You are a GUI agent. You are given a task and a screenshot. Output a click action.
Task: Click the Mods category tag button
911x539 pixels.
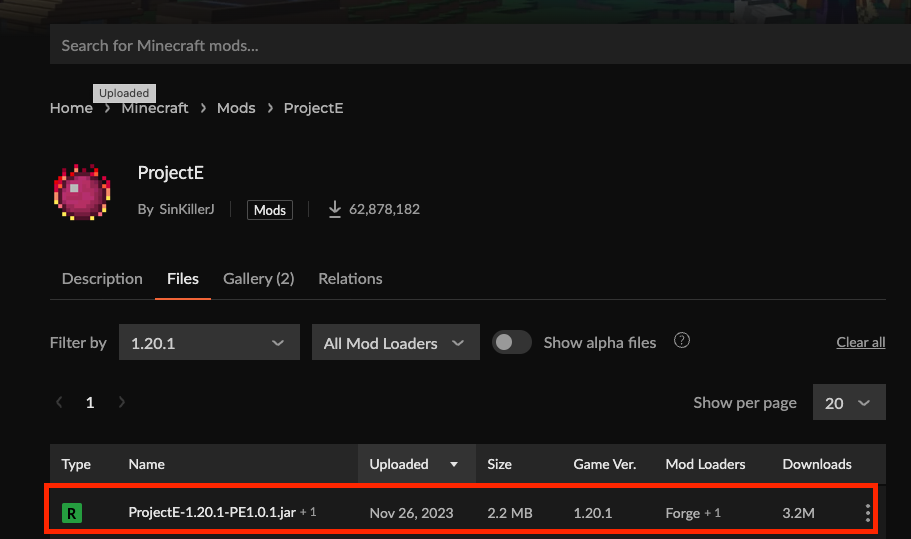tap(270, 210)
